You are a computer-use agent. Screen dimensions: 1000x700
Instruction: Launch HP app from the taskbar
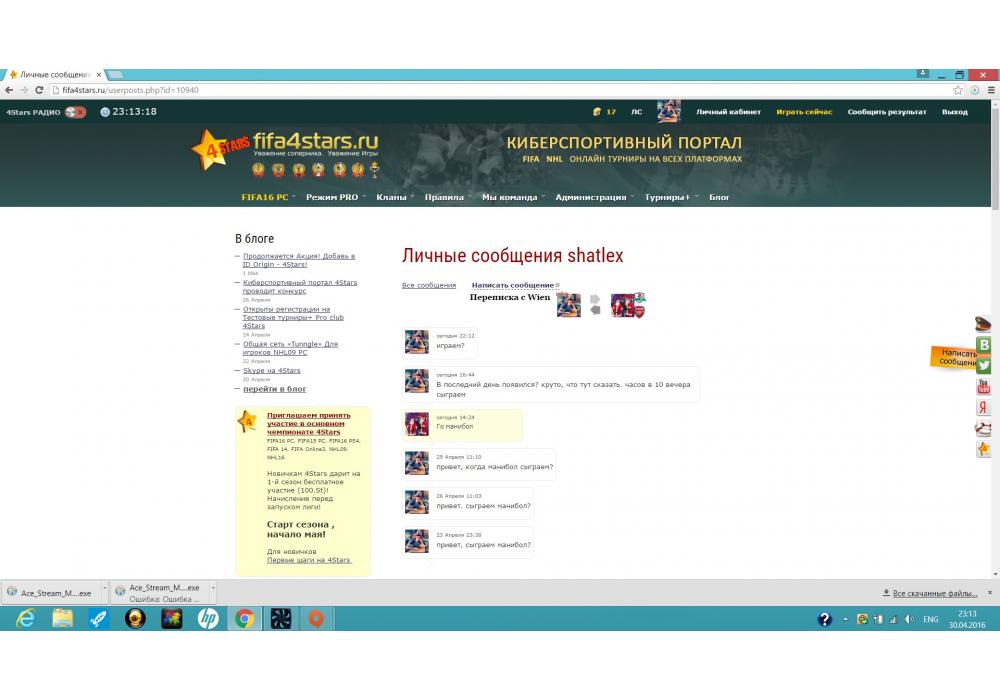pos(208,619)
